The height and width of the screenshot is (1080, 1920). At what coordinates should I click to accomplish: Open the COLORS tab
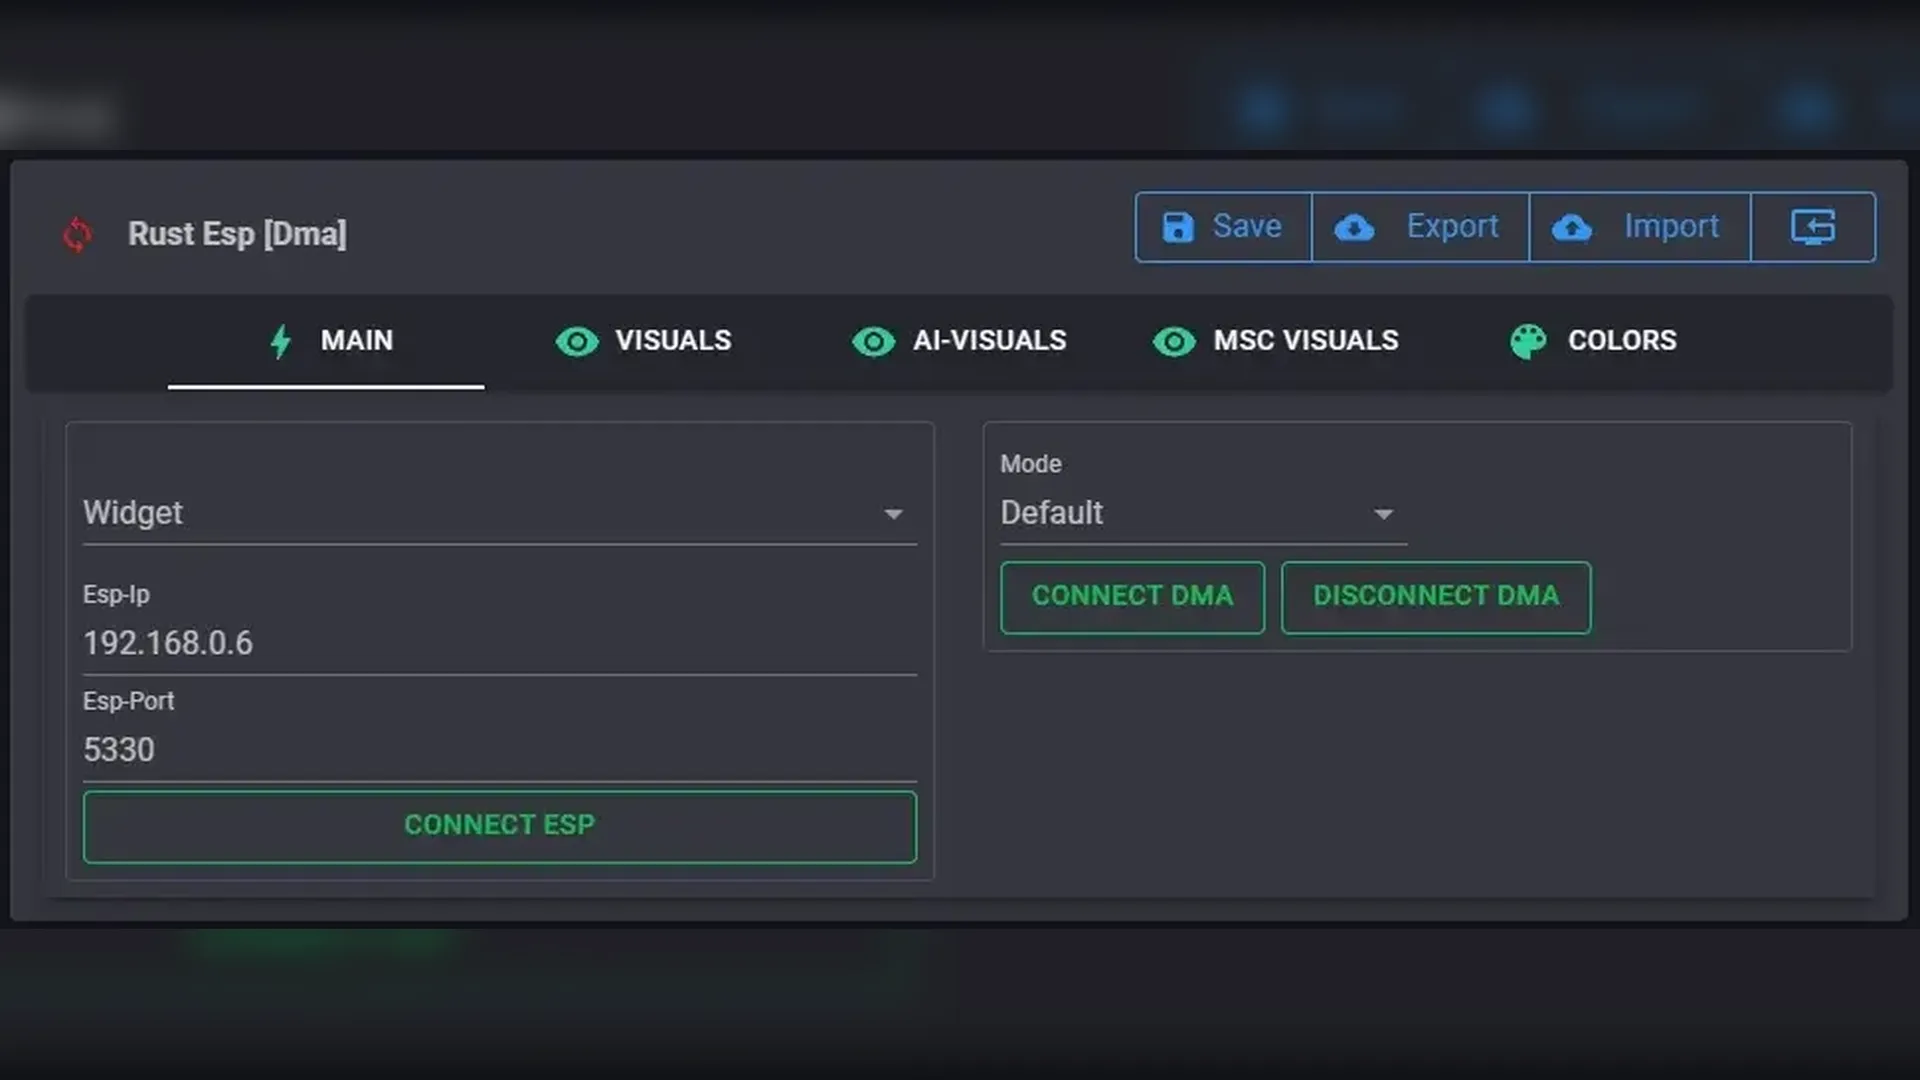[1621, 341]
